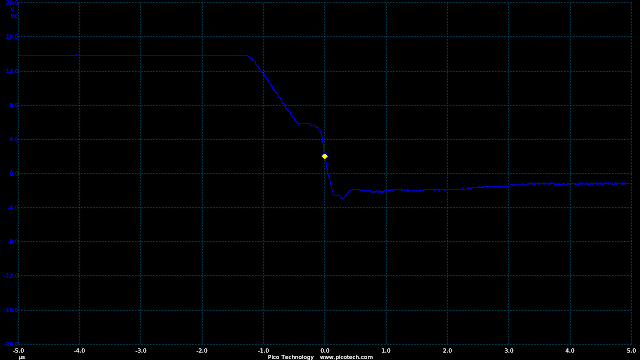Click the -12.0 voltage axis label
Screen dimensions: 640x360
pyautogui.click(x=11, y=276)
